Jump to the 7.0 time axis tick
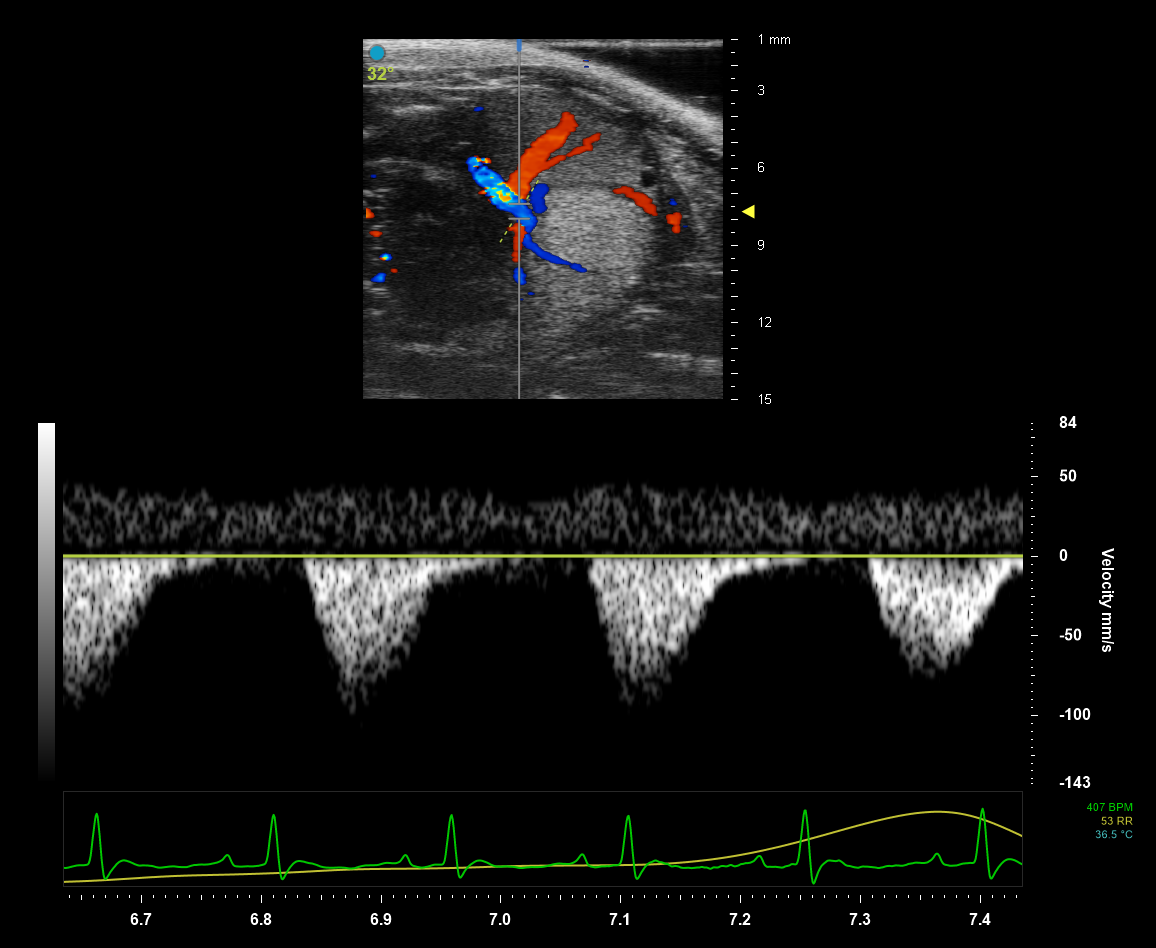Viewport: 1156px width, 948px height. 500,919
